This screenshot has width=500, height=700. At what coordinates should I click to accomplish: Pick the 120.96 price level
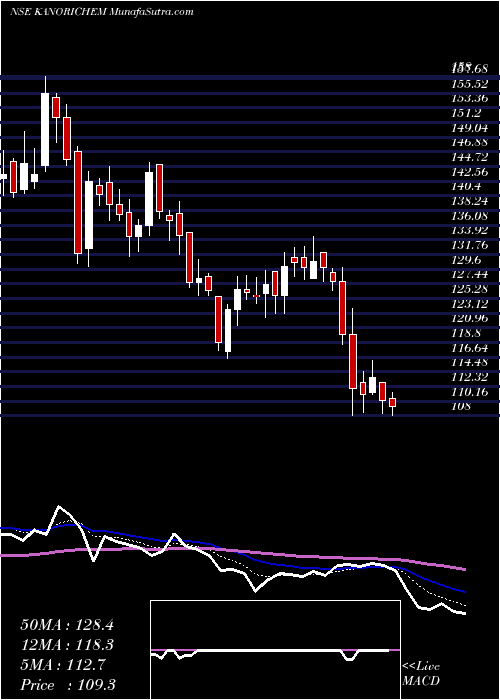[x=469, y=319]
